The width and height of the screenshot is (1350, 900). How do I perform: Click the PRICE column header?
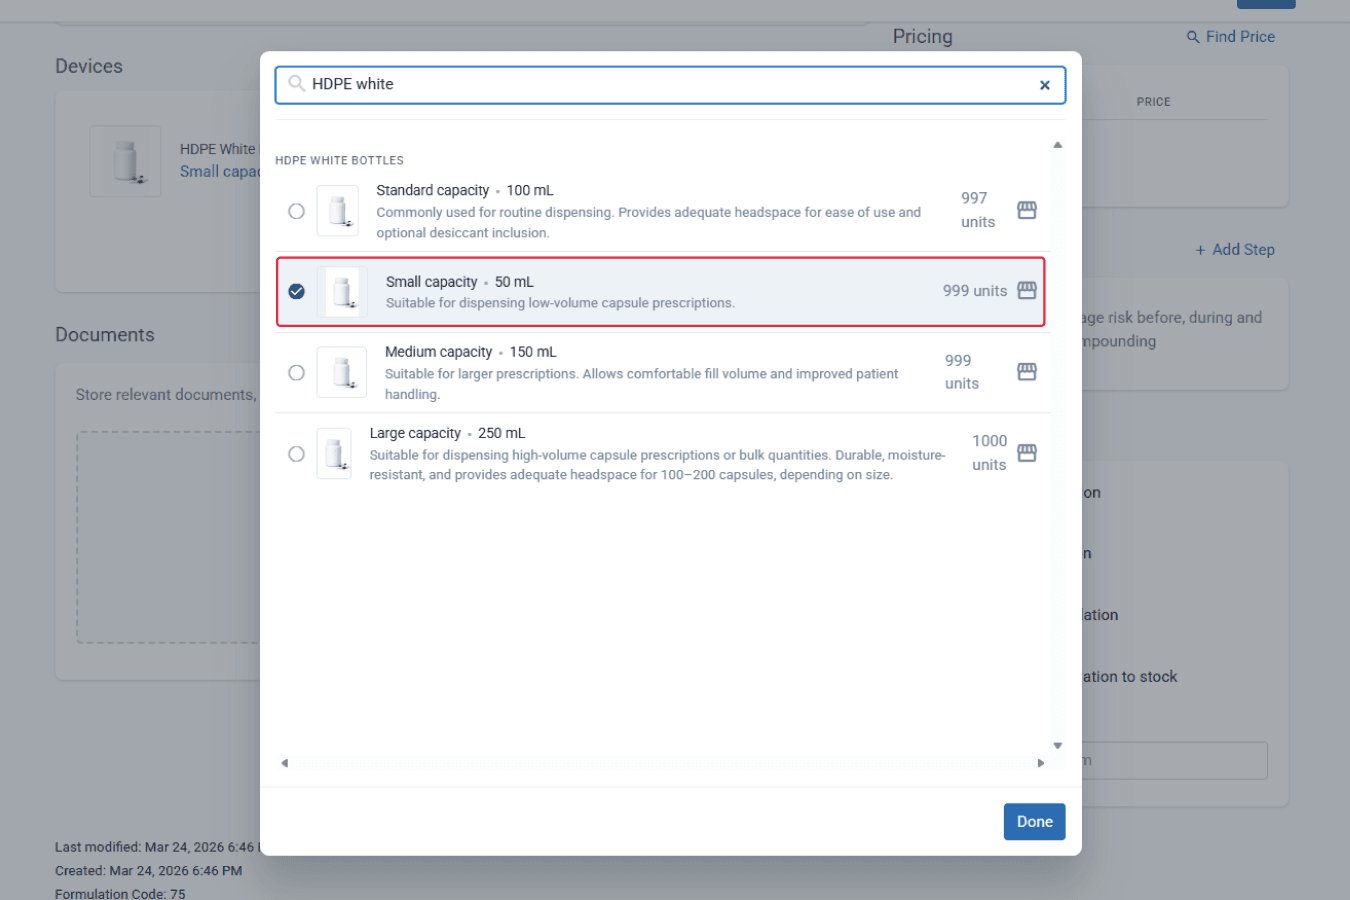pyautogui.click(x=1153, y=102)
